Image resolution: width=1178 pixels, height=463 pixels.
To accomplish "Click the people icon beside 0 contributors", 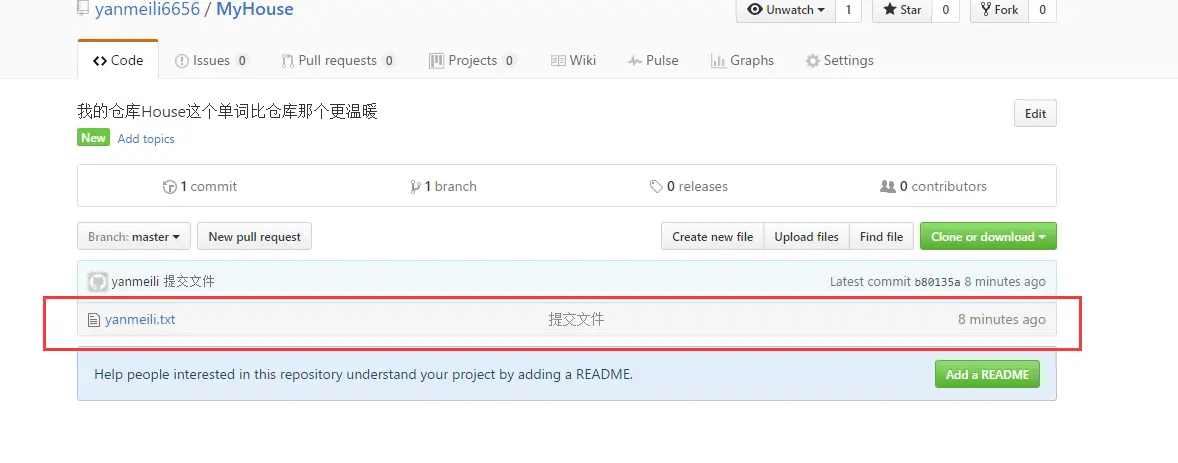I will point(888,186).
